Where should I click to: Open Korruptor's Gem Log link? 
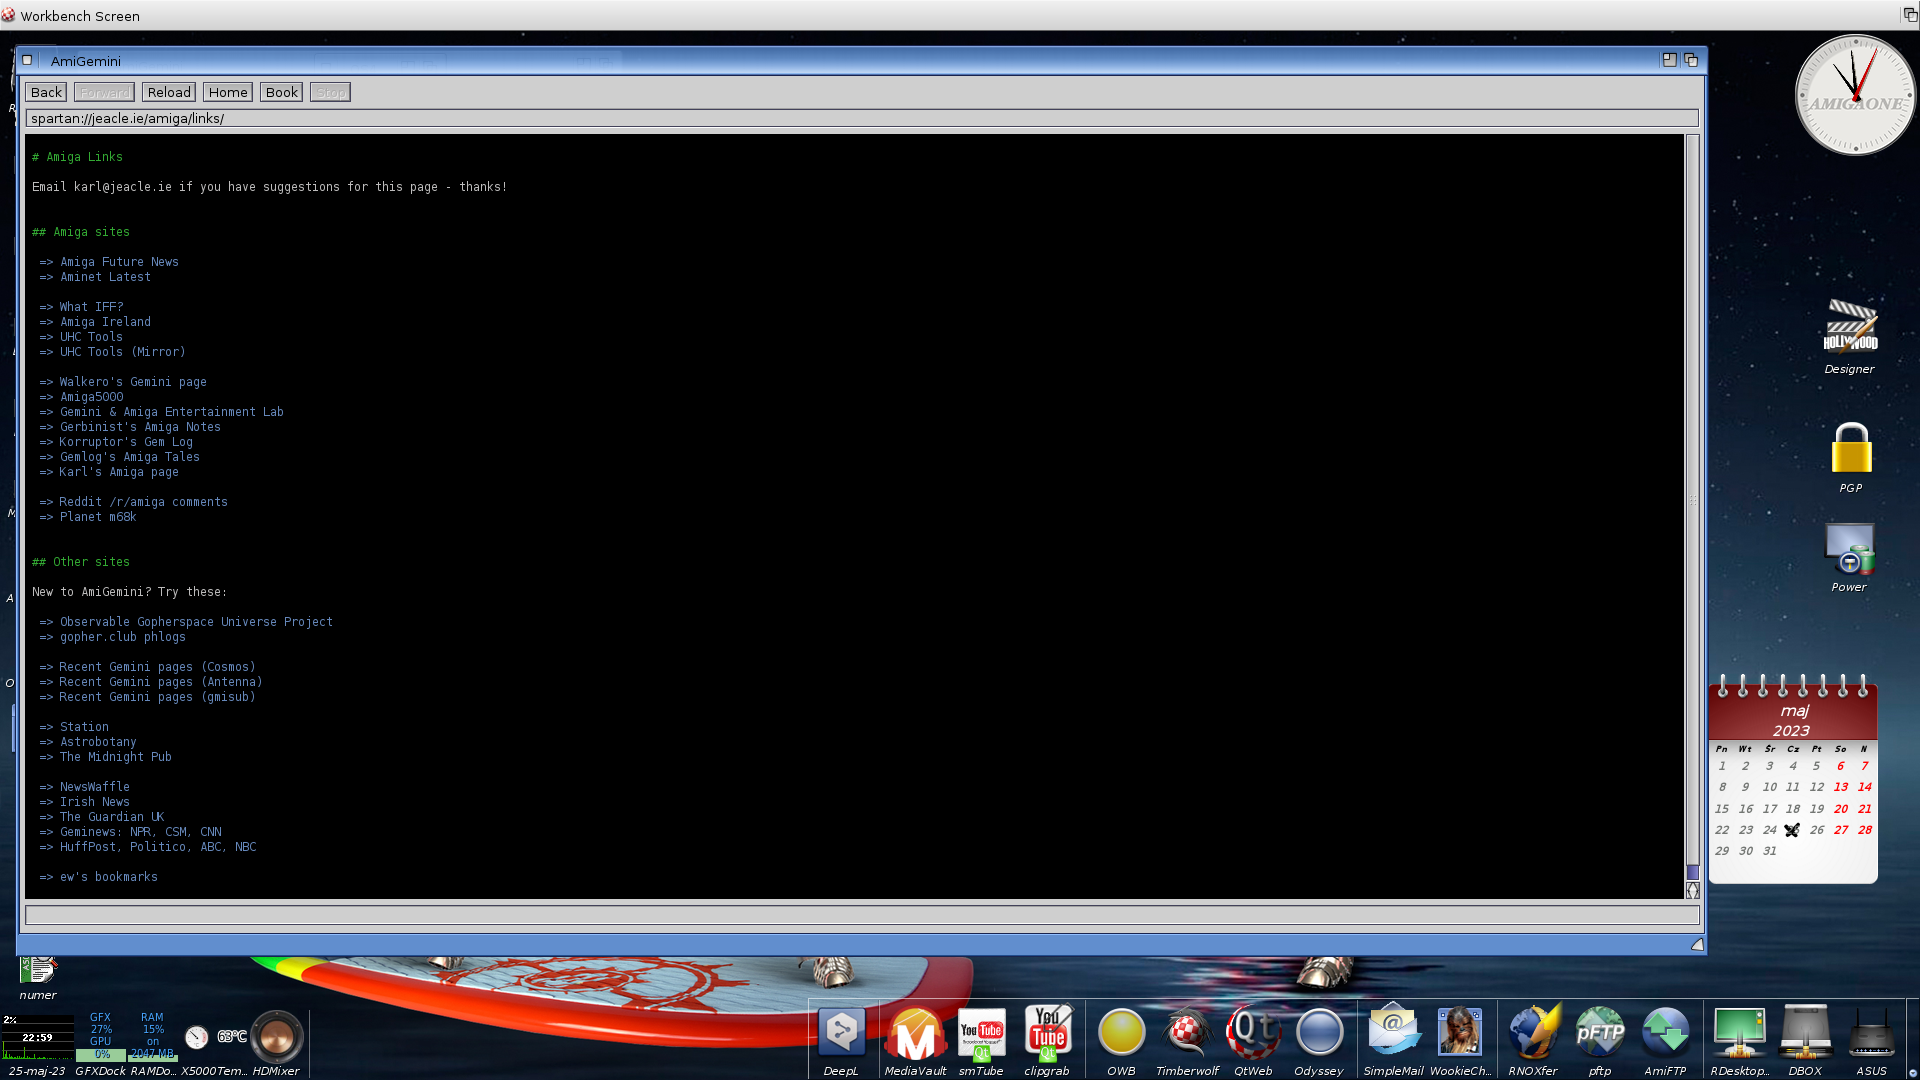126,442
